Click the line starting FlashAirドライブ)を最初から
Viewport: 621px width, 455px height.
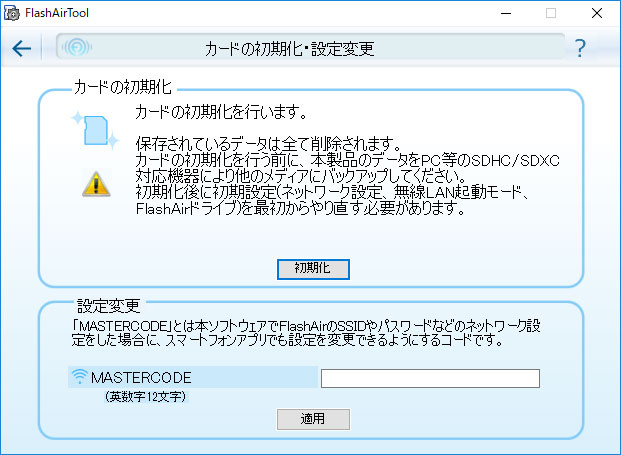300,208
